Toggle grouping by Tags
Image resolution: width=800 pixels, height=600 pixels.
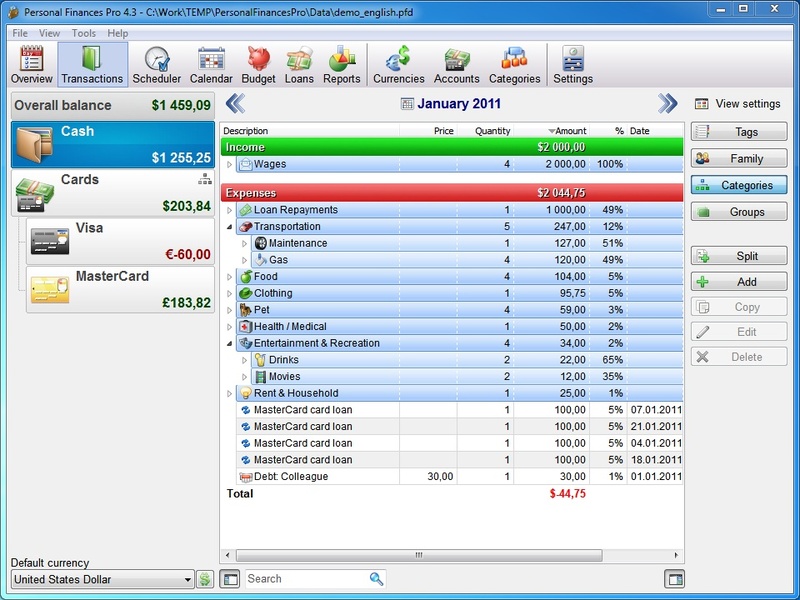[738, 132]
